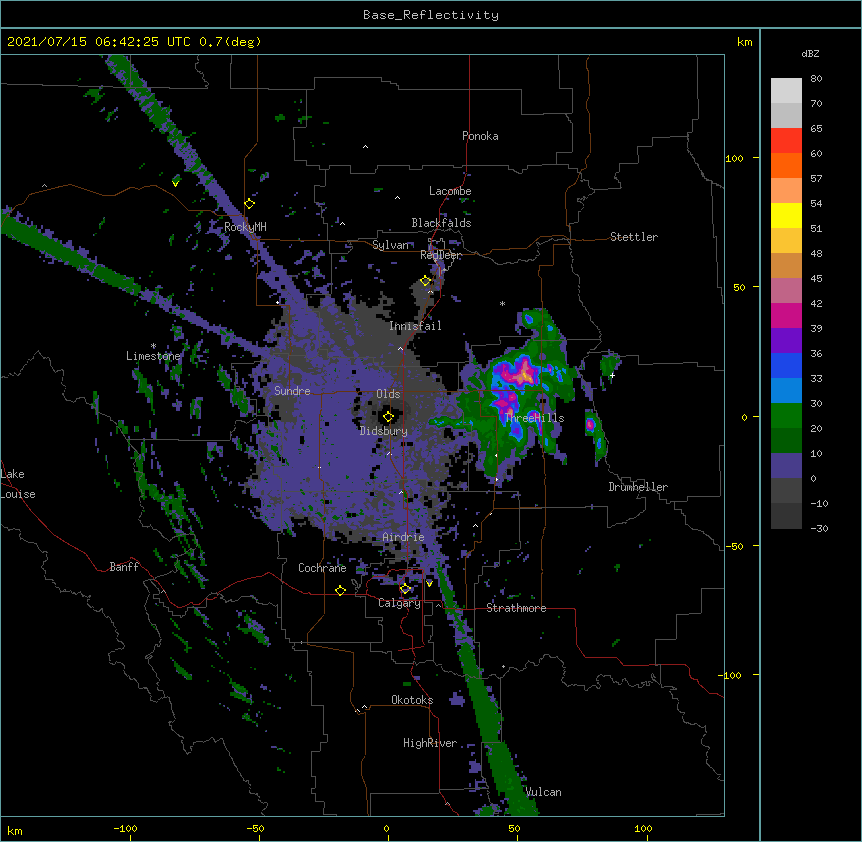Pick the blue 36 dBZ legend color

(x=786, y=365)
